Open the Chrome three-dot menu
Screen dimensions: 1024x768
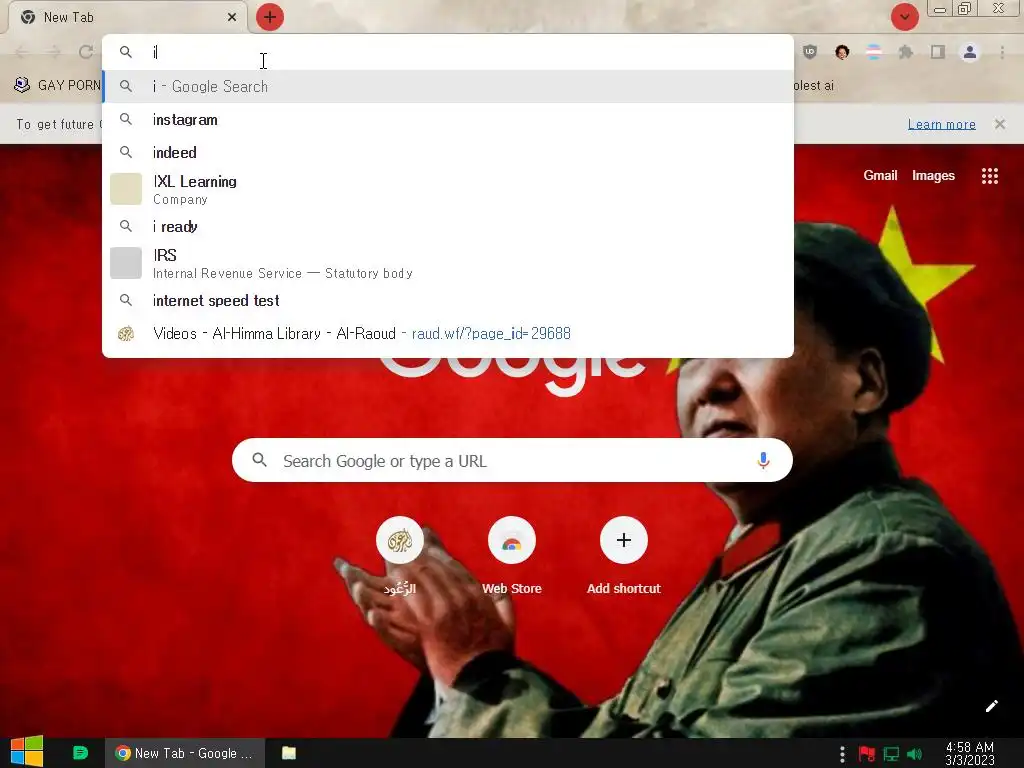pos(1002,52)
